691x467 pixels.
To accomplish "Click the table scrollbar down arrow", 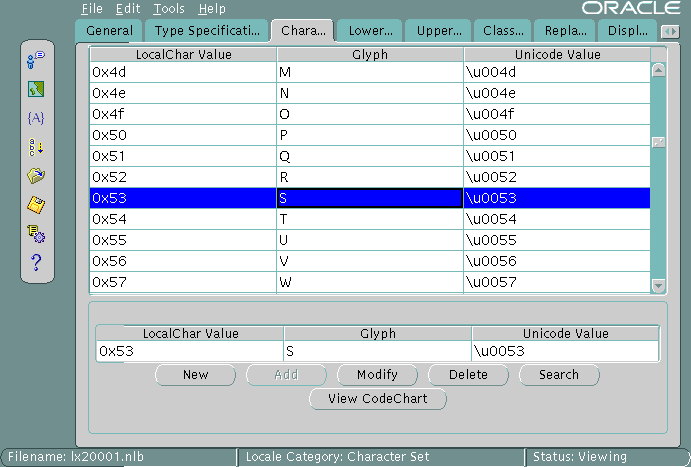I will click(x=658, y=285).
